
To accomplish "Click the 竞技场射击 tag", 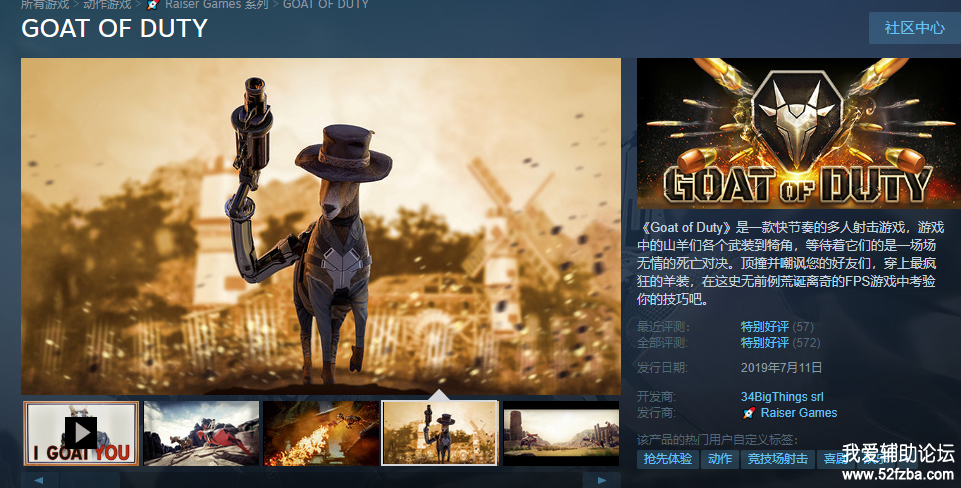I will (777, 459).
